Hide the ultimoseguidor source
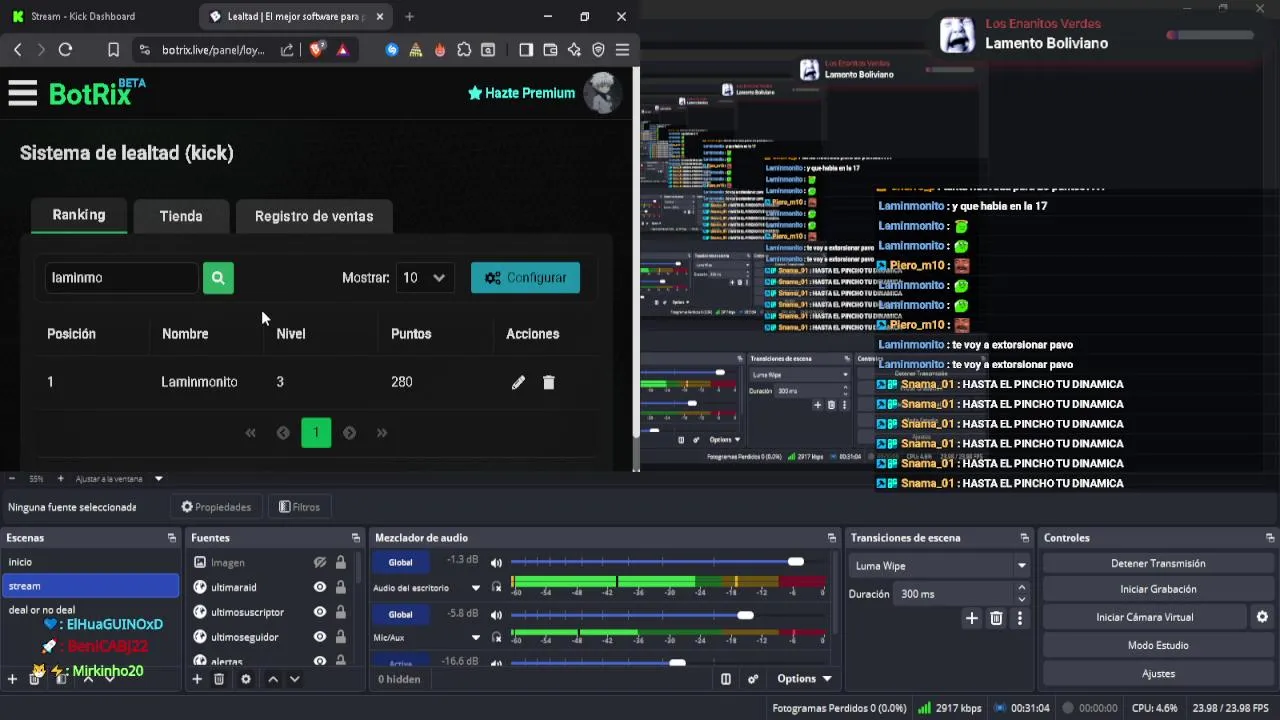Screen dimensions: 1280x720 pos(320,637)
